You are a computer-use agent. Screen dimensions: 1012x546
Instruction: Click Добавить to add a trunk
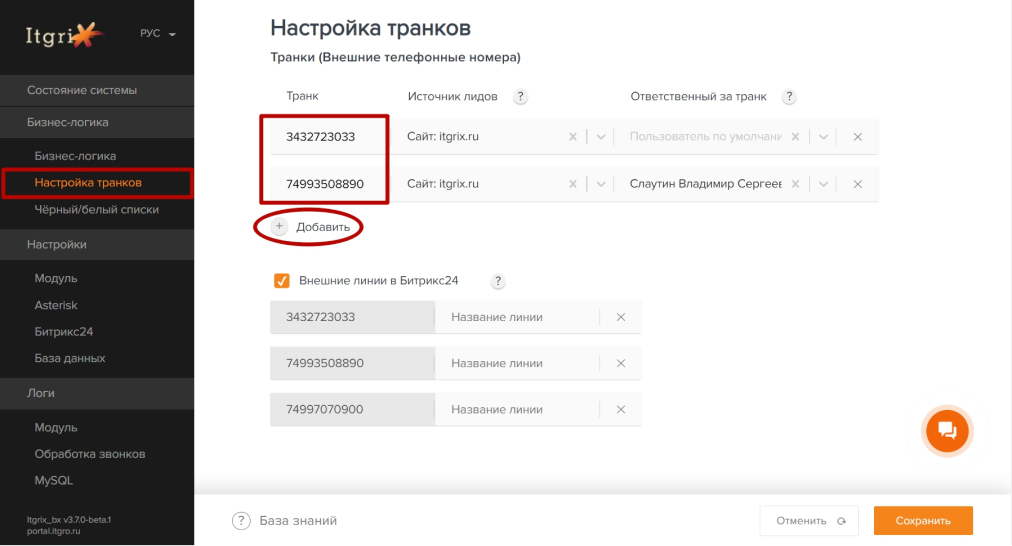tap(314, 227)
